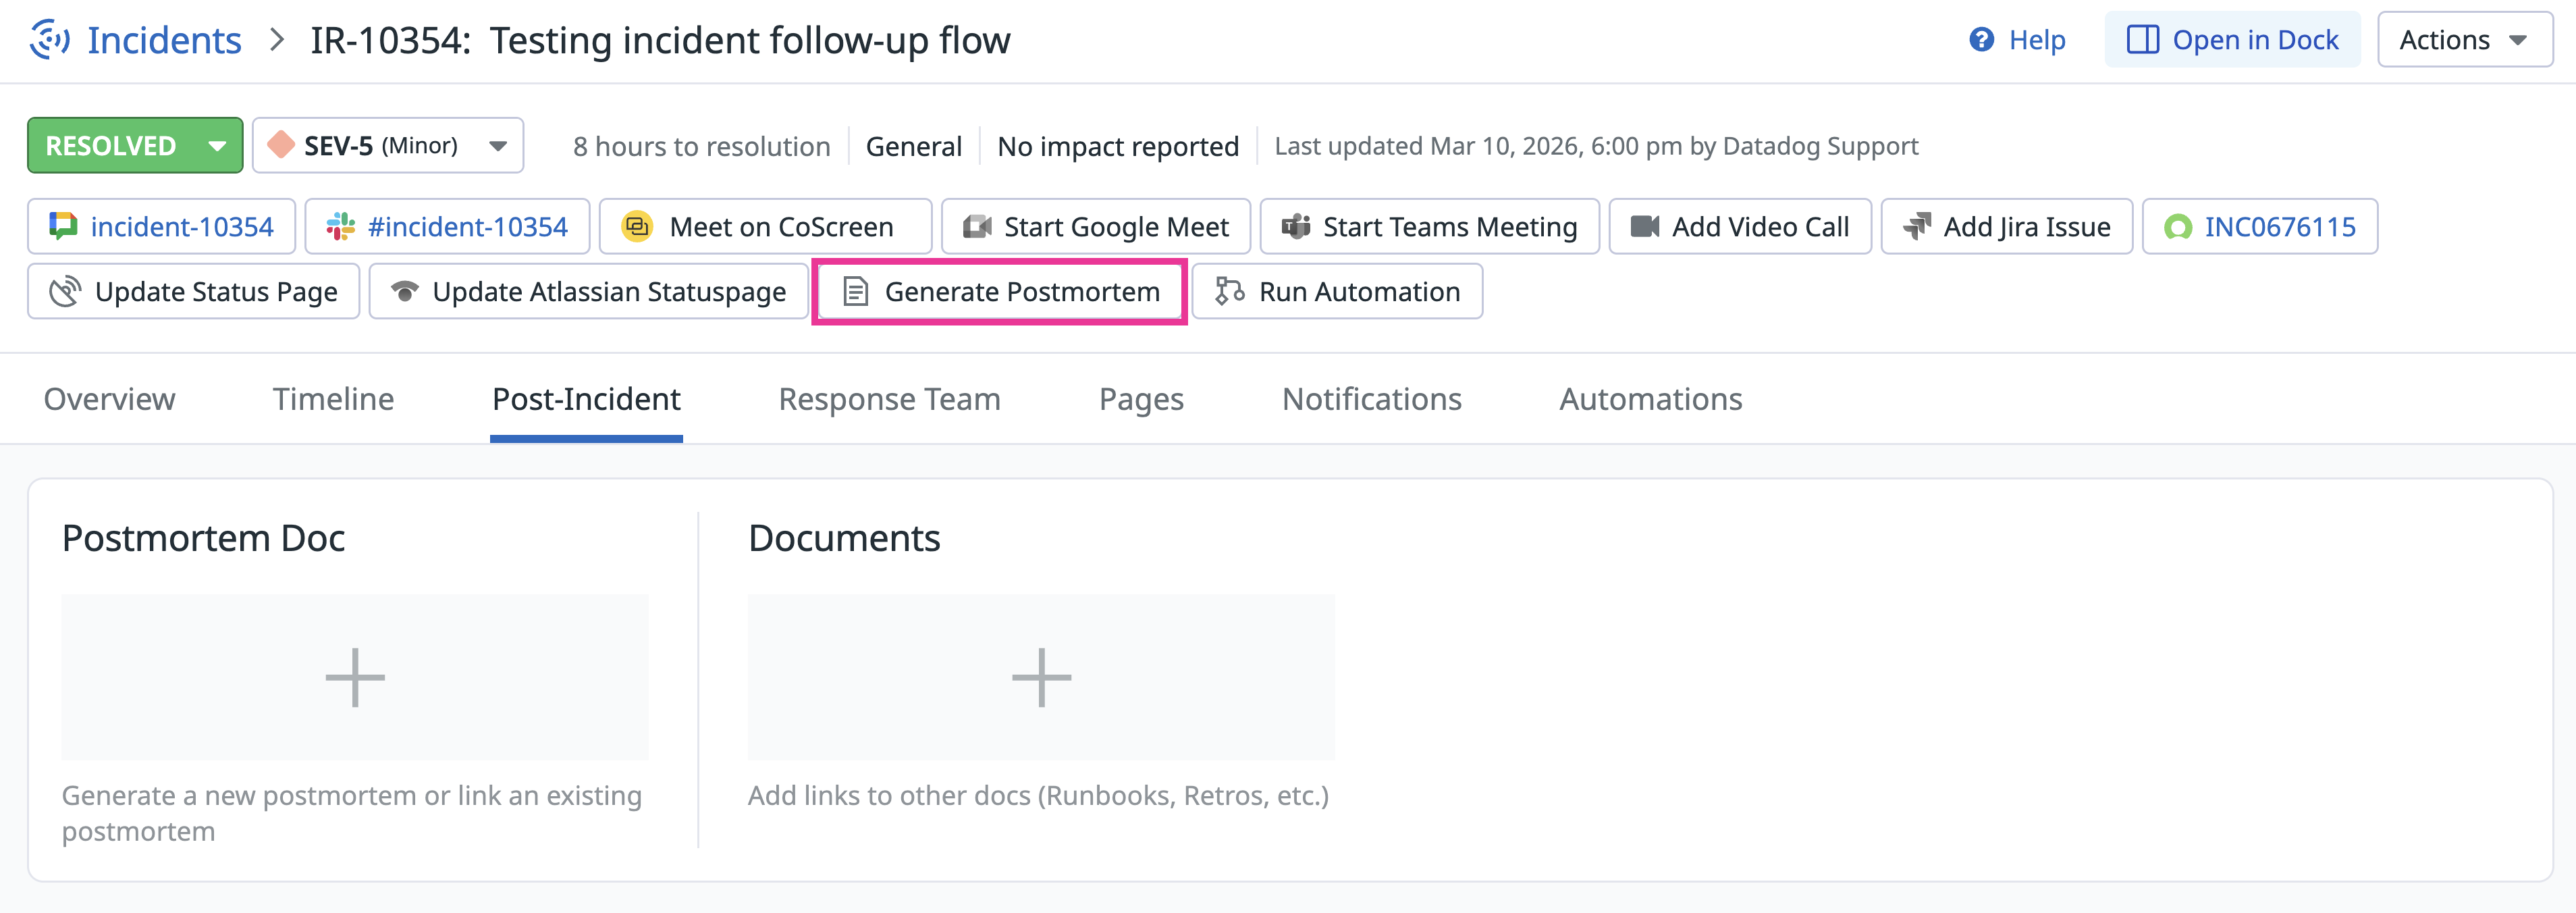The image size is (2576, 913).
Task: Add a Jira Issue
Action: 2006,227
